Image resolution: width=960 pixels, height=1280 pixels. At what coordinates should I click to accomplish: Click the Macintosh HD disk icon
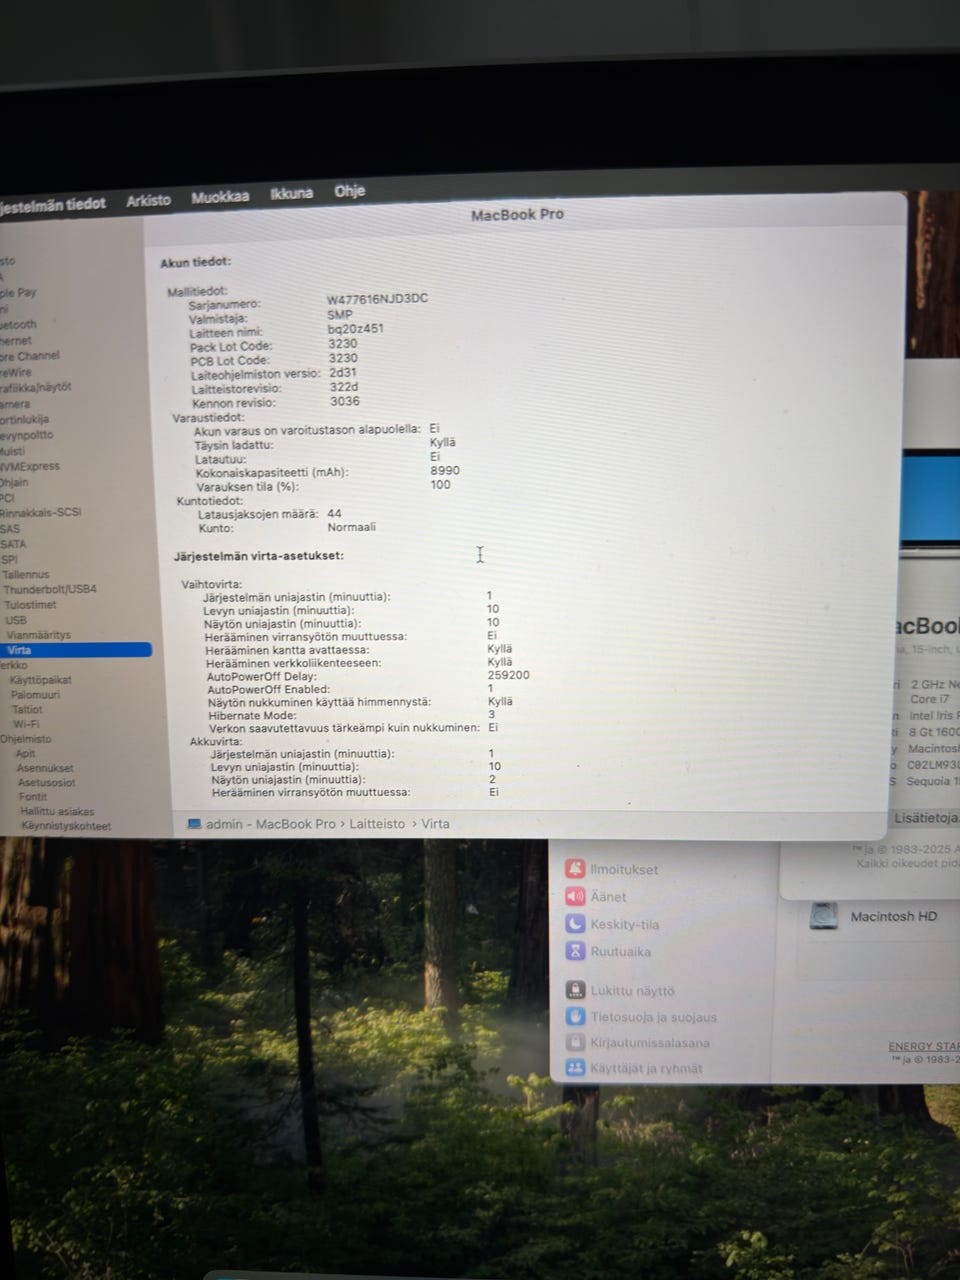(824, 916)
